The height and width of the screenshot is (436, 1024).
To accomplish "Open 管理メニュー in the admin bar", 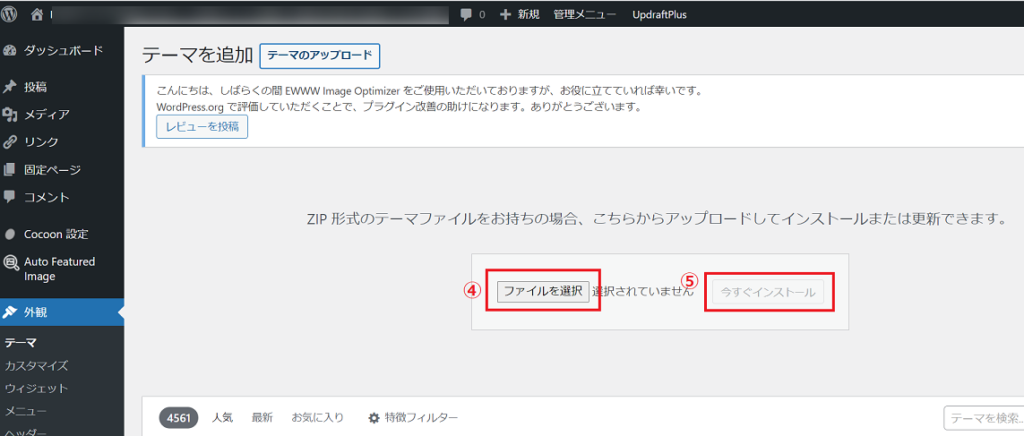I will pos(584,14).
